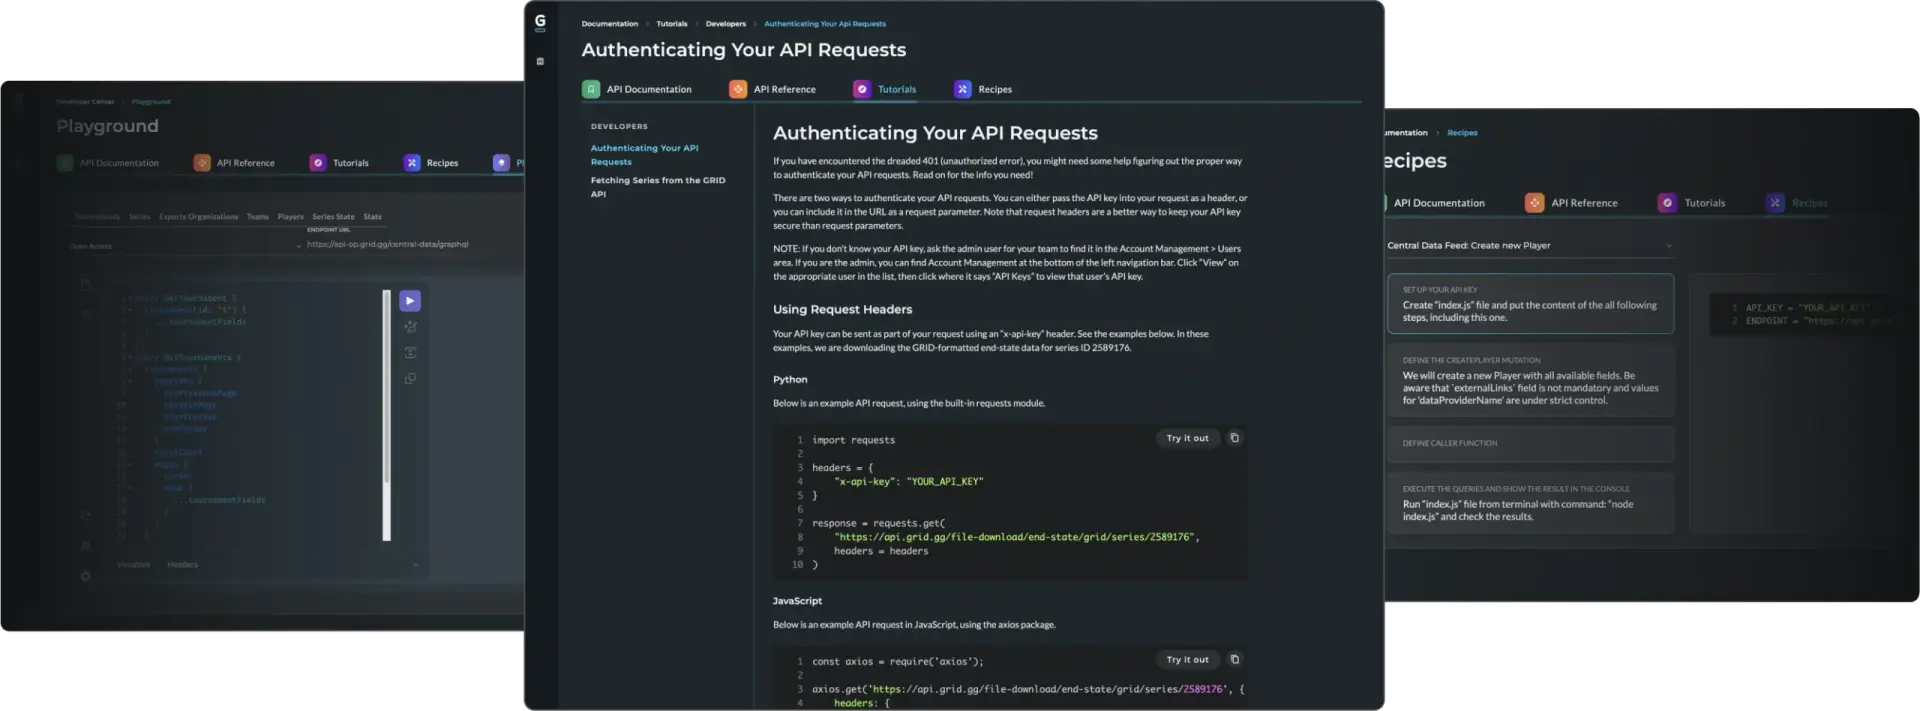Expand the Central Data Feed recipe dropdown
The image size is (1920, 711).
(1668, 246)
